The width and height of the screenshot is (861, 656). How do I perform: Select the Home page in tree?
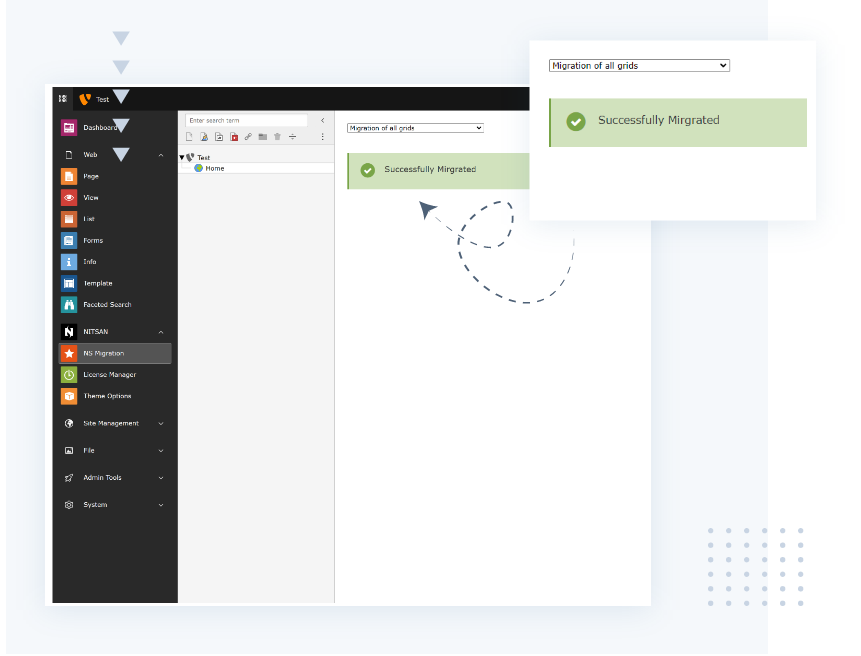214,168
